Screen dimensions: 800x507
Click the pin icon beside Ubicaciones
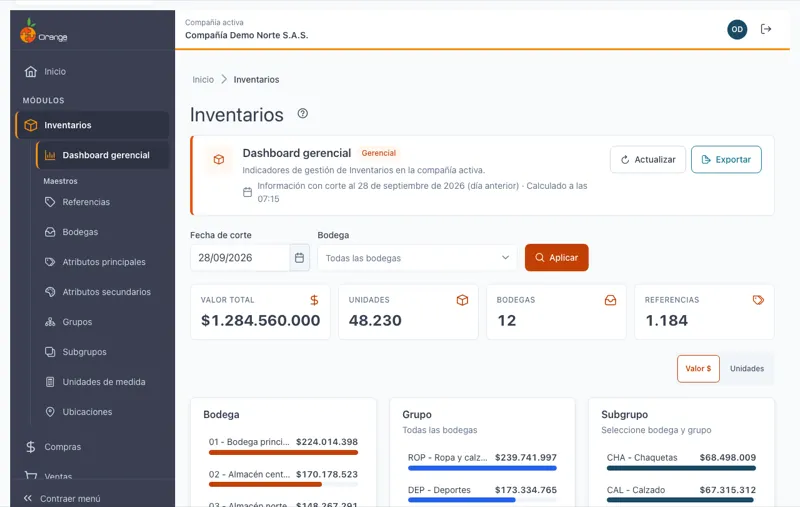(50, 412)
